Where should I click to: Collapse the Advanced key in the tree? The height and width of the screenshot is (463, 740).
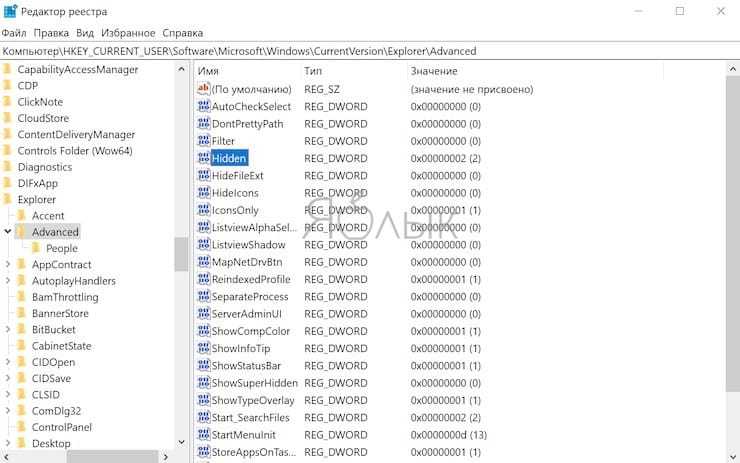coord(8,231)
